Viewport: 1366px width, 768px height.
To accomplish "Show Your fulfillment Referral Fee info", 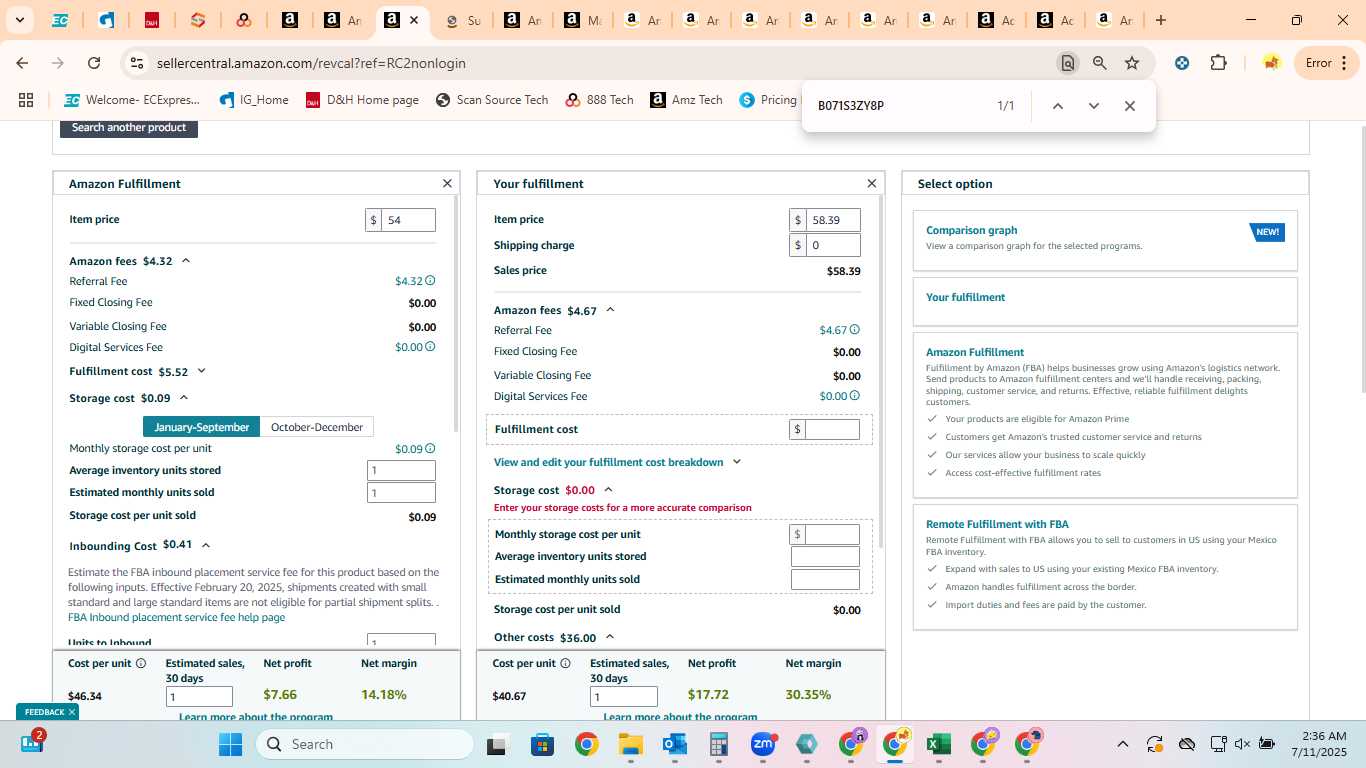I will (x=854, y=330).
